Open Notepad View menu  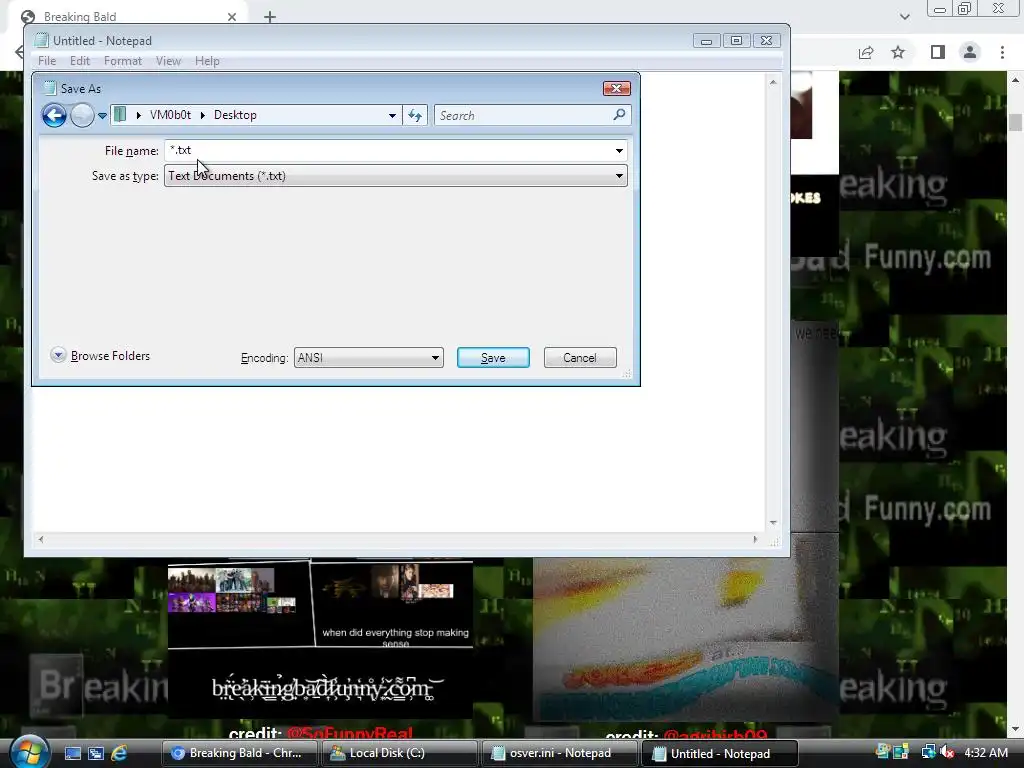tap(168, 61)
